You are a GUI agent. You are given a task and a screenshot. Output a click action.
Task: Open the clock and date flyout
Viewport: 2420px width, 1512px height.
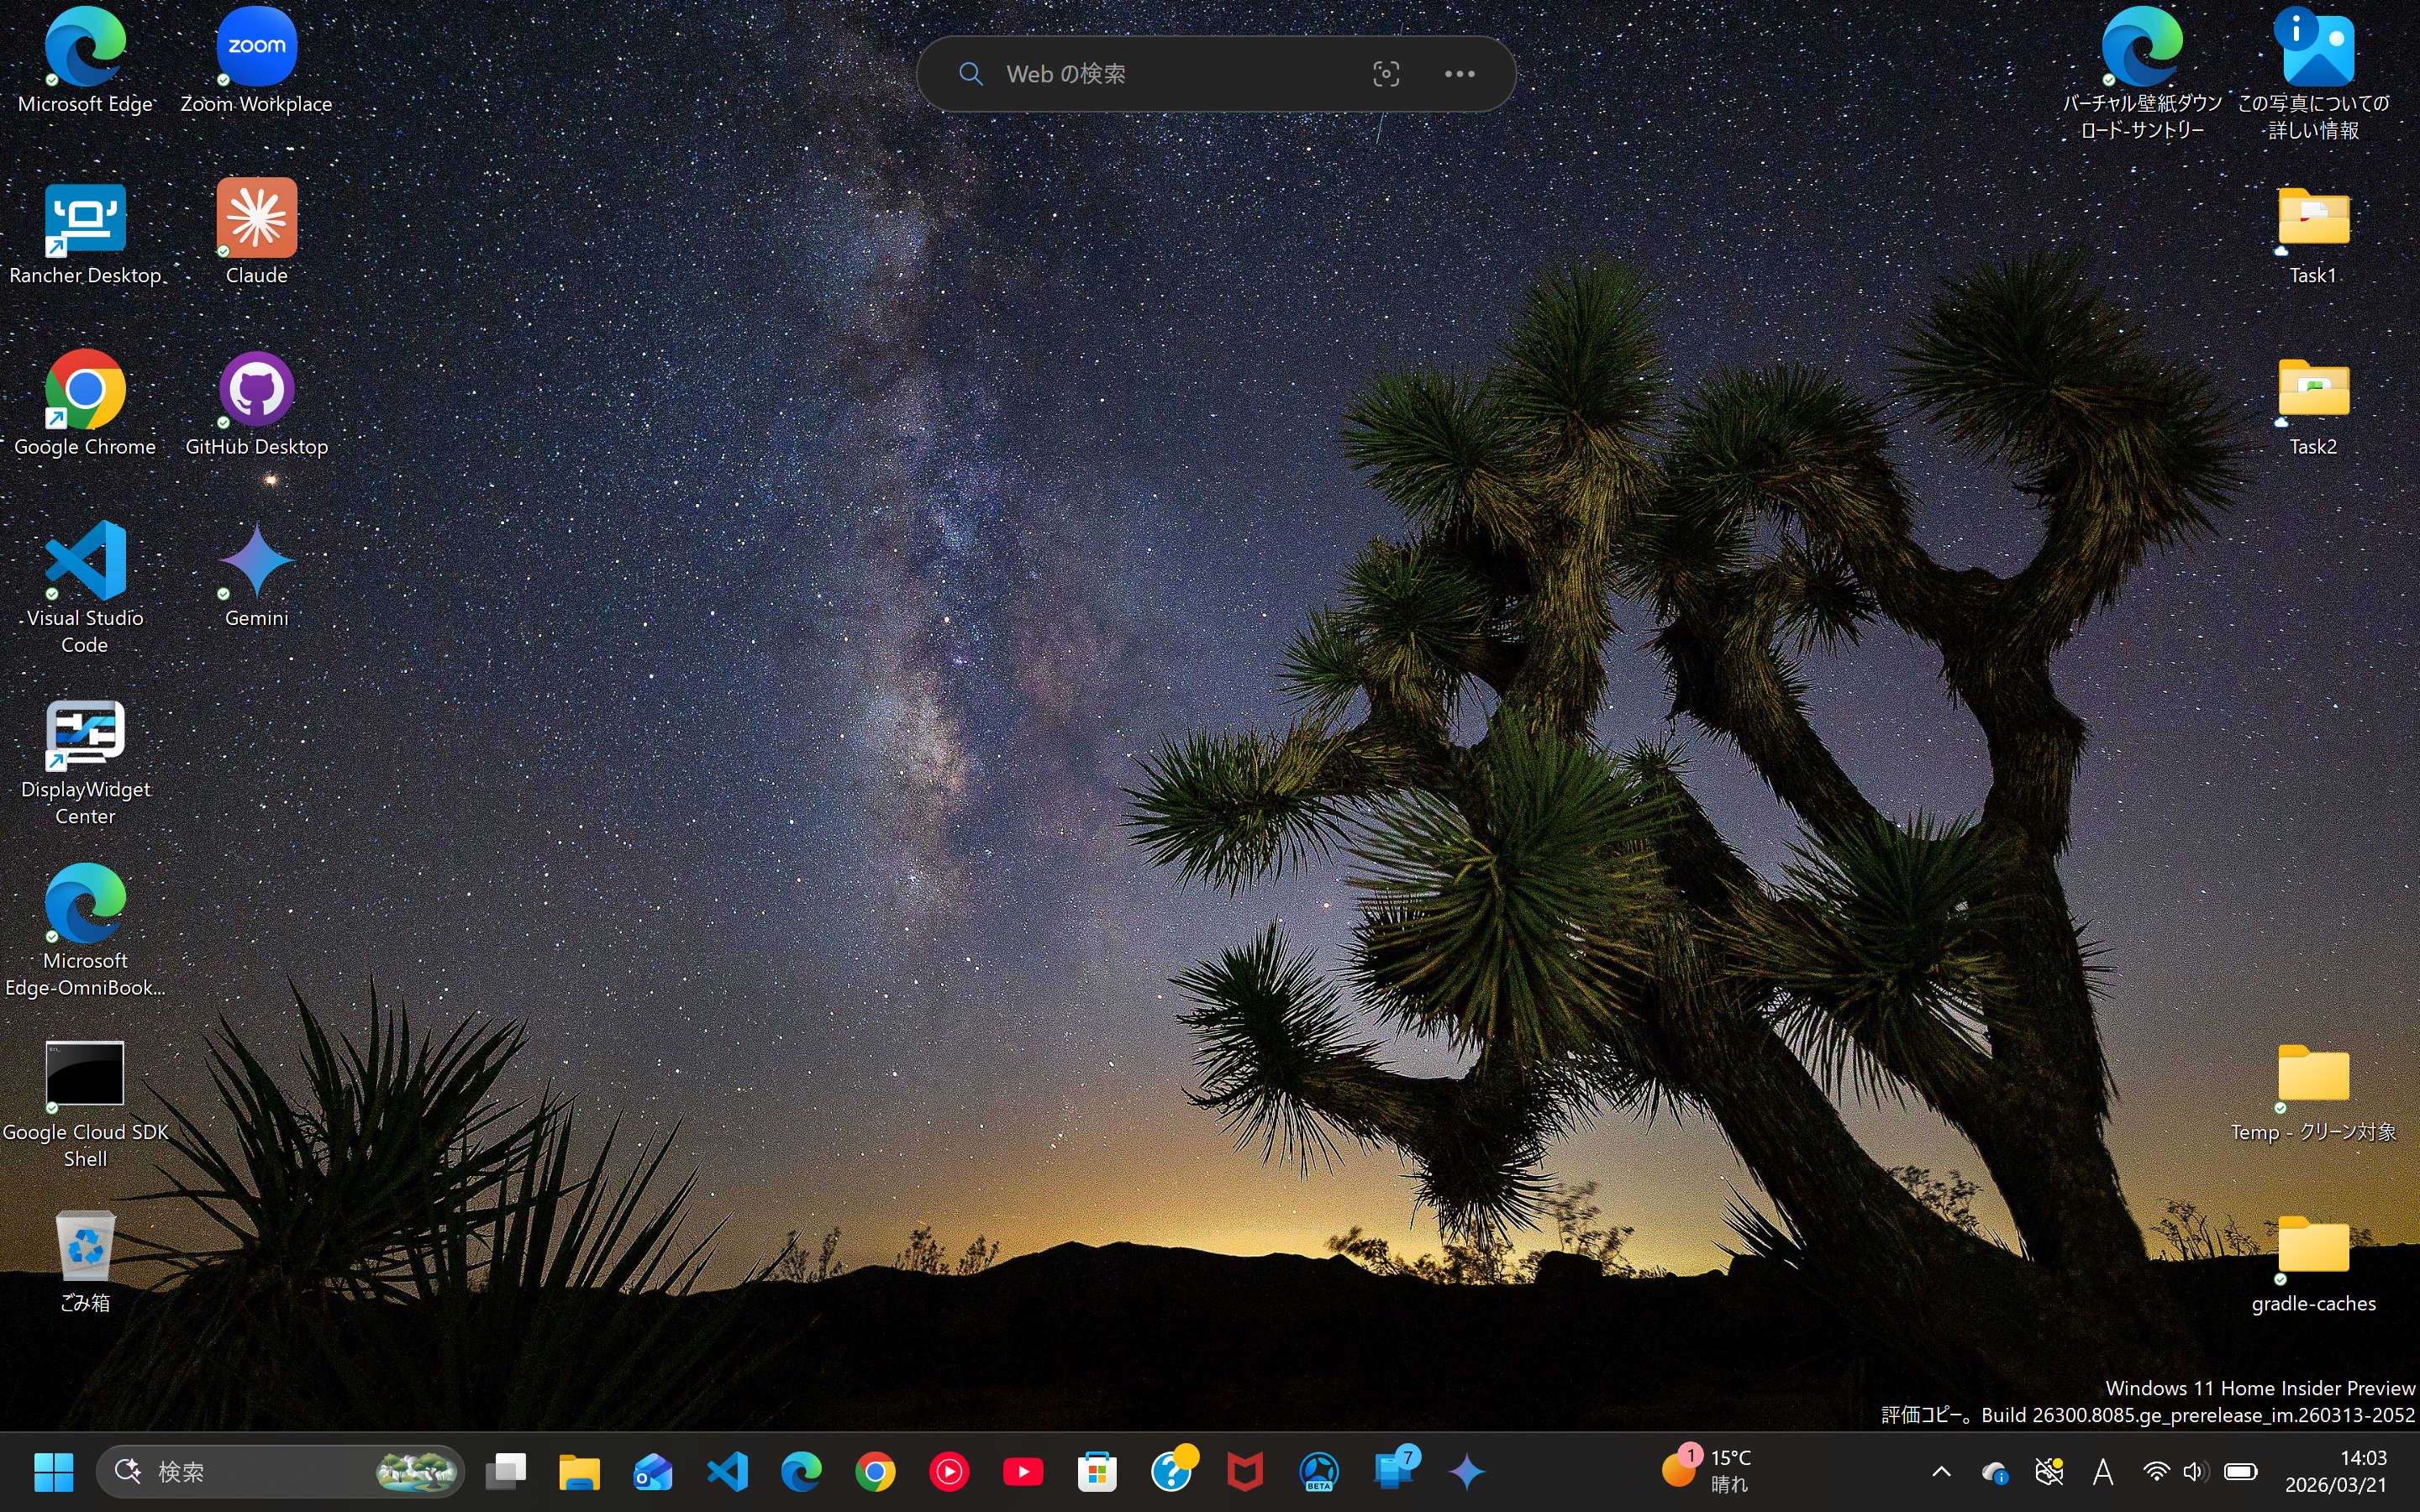(x=2336, y=1471)
